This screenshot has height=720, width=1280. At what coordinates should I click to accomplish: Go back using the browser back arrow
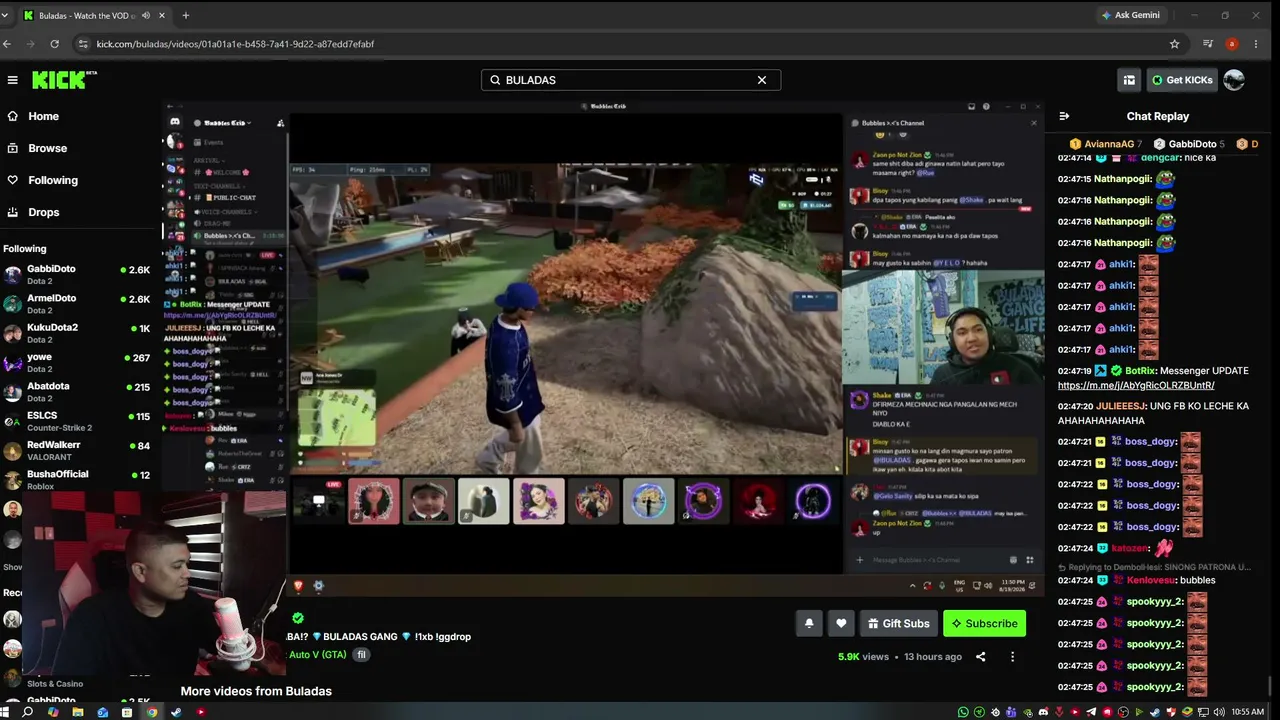click(7, 44)
